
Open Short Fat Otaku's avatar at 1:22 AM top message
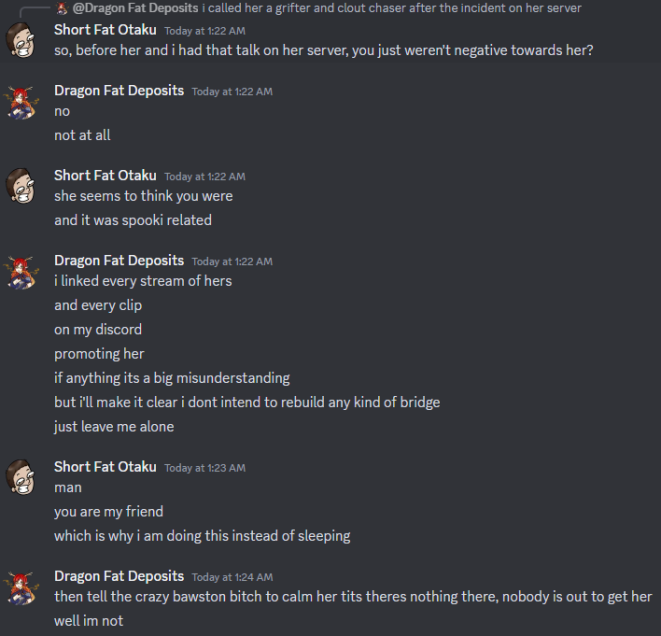(x=20, y=40)
